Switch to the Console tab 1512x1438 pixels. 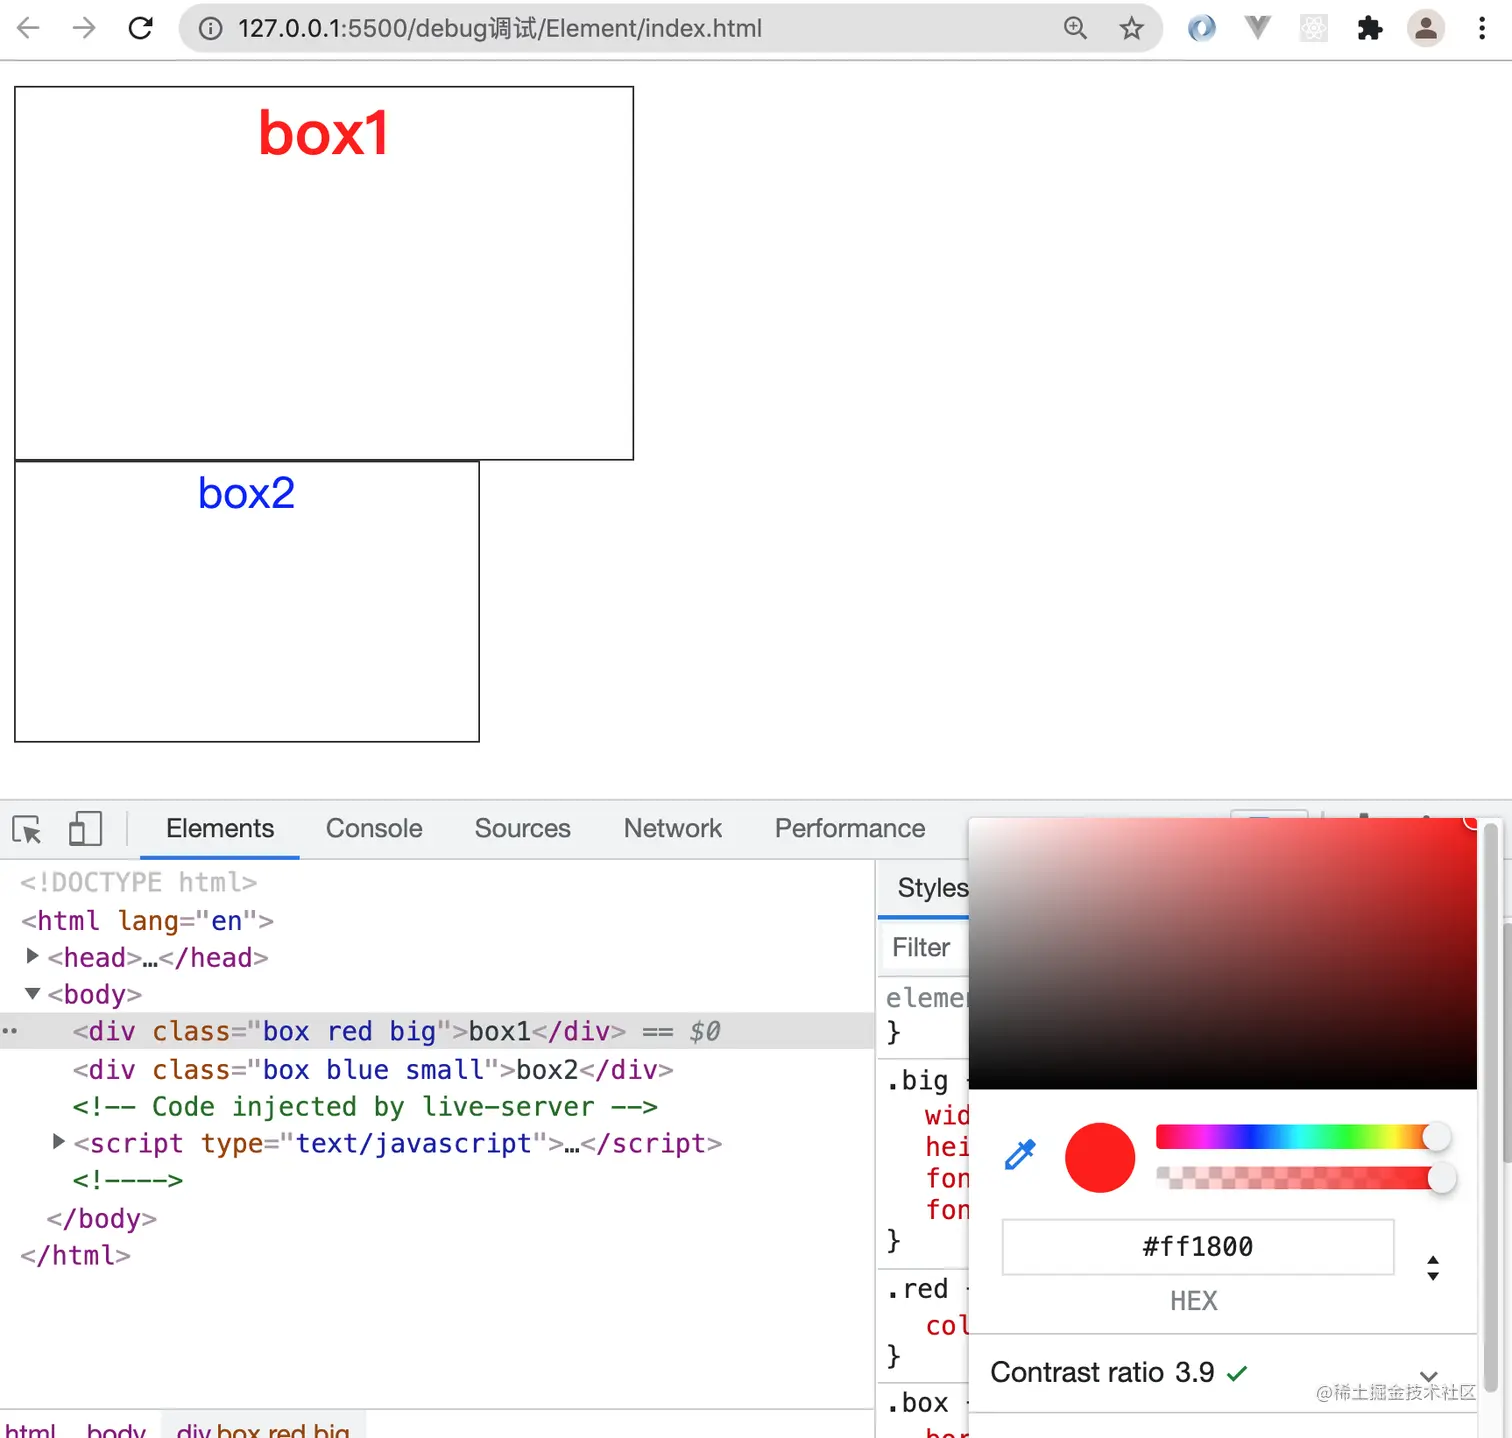[374, 829]
